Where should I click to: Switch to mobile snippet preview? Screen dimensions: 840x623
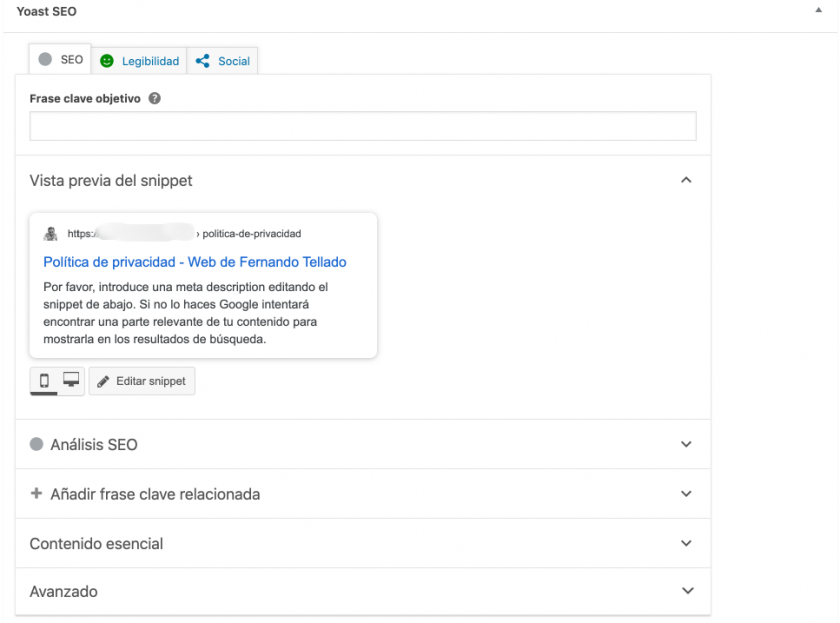point(45,380)
